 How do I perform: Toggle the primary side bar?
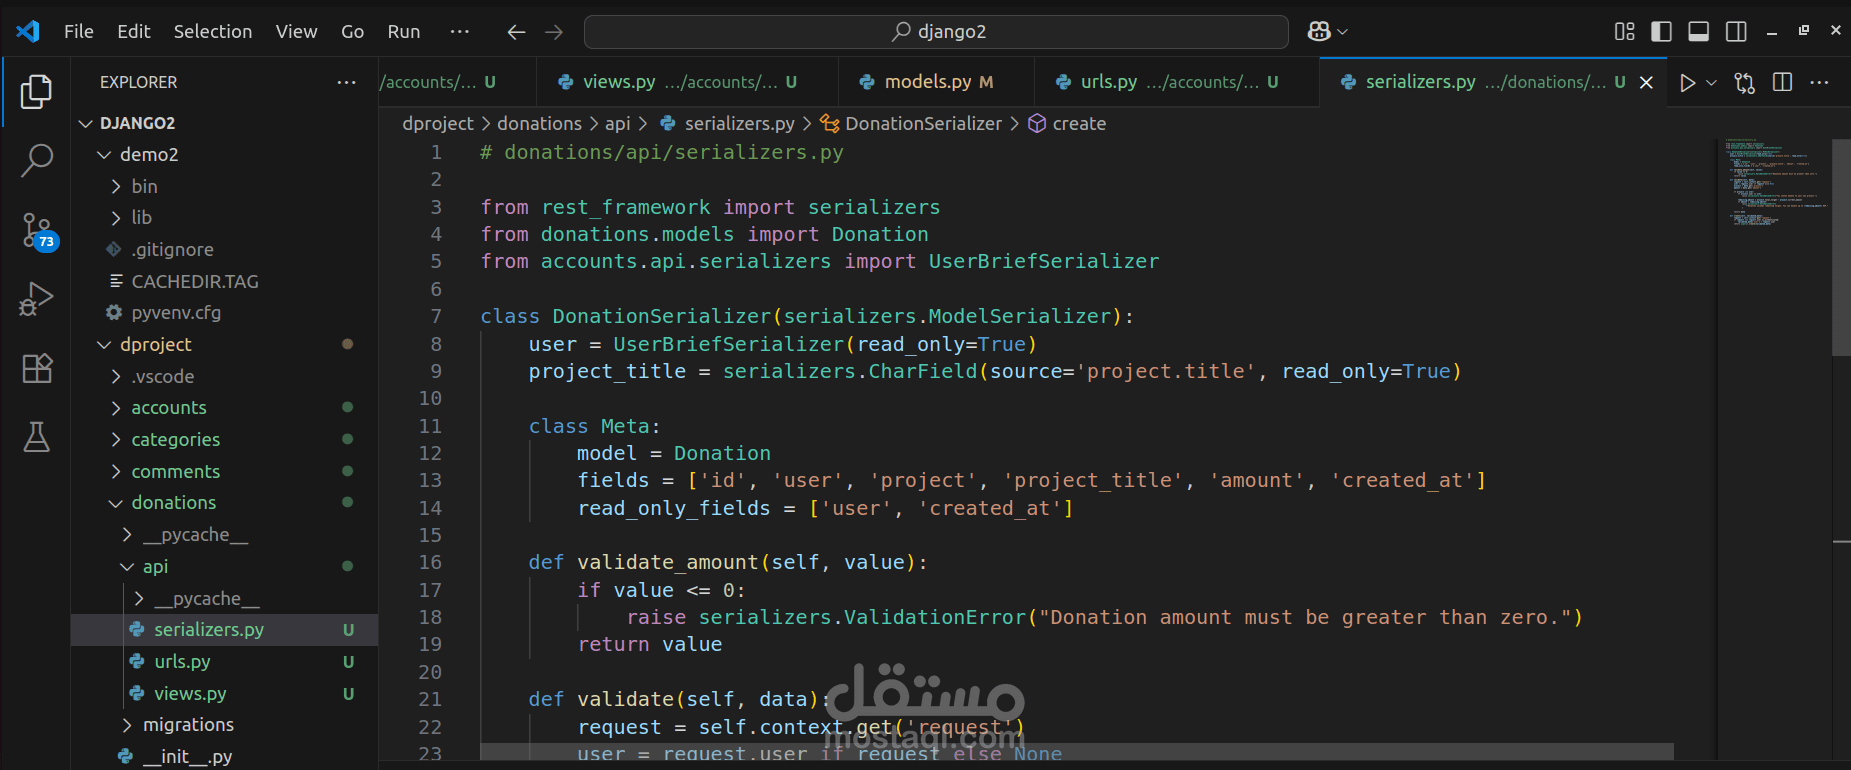1661,32
